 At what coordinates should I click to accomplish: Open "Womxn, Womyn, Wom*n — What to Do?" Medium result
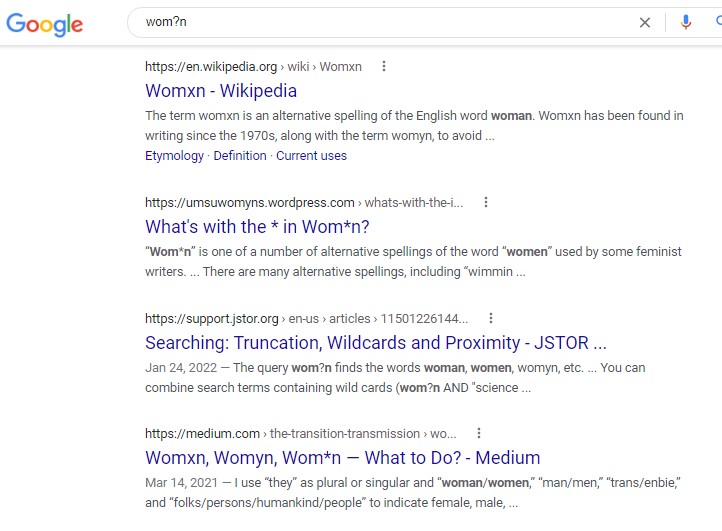point(343,458)
